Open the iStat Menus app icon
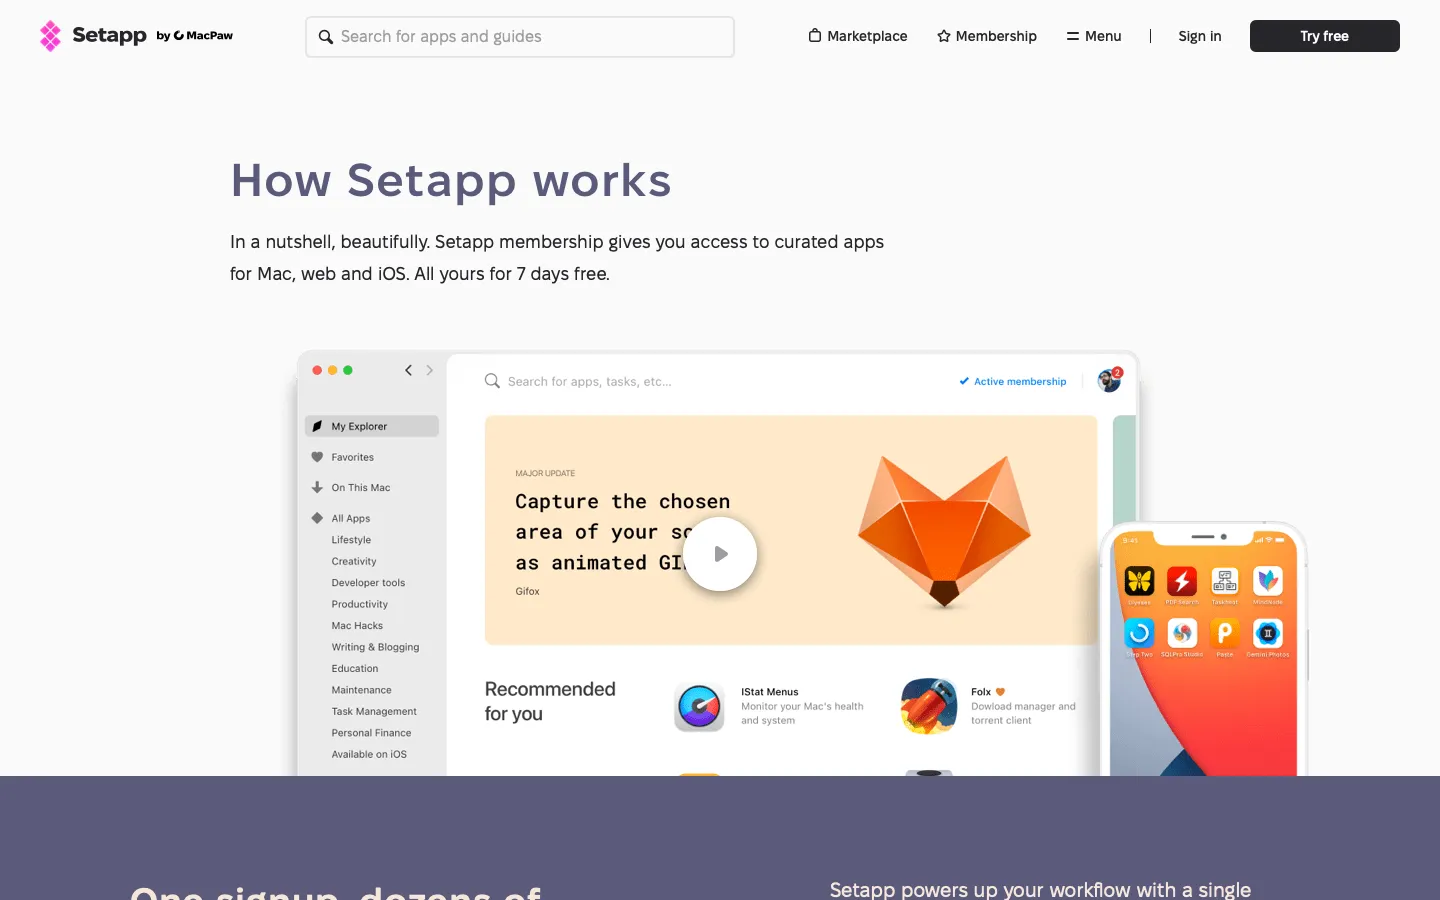Screen dimensions: 1440x900 (699, 707)
